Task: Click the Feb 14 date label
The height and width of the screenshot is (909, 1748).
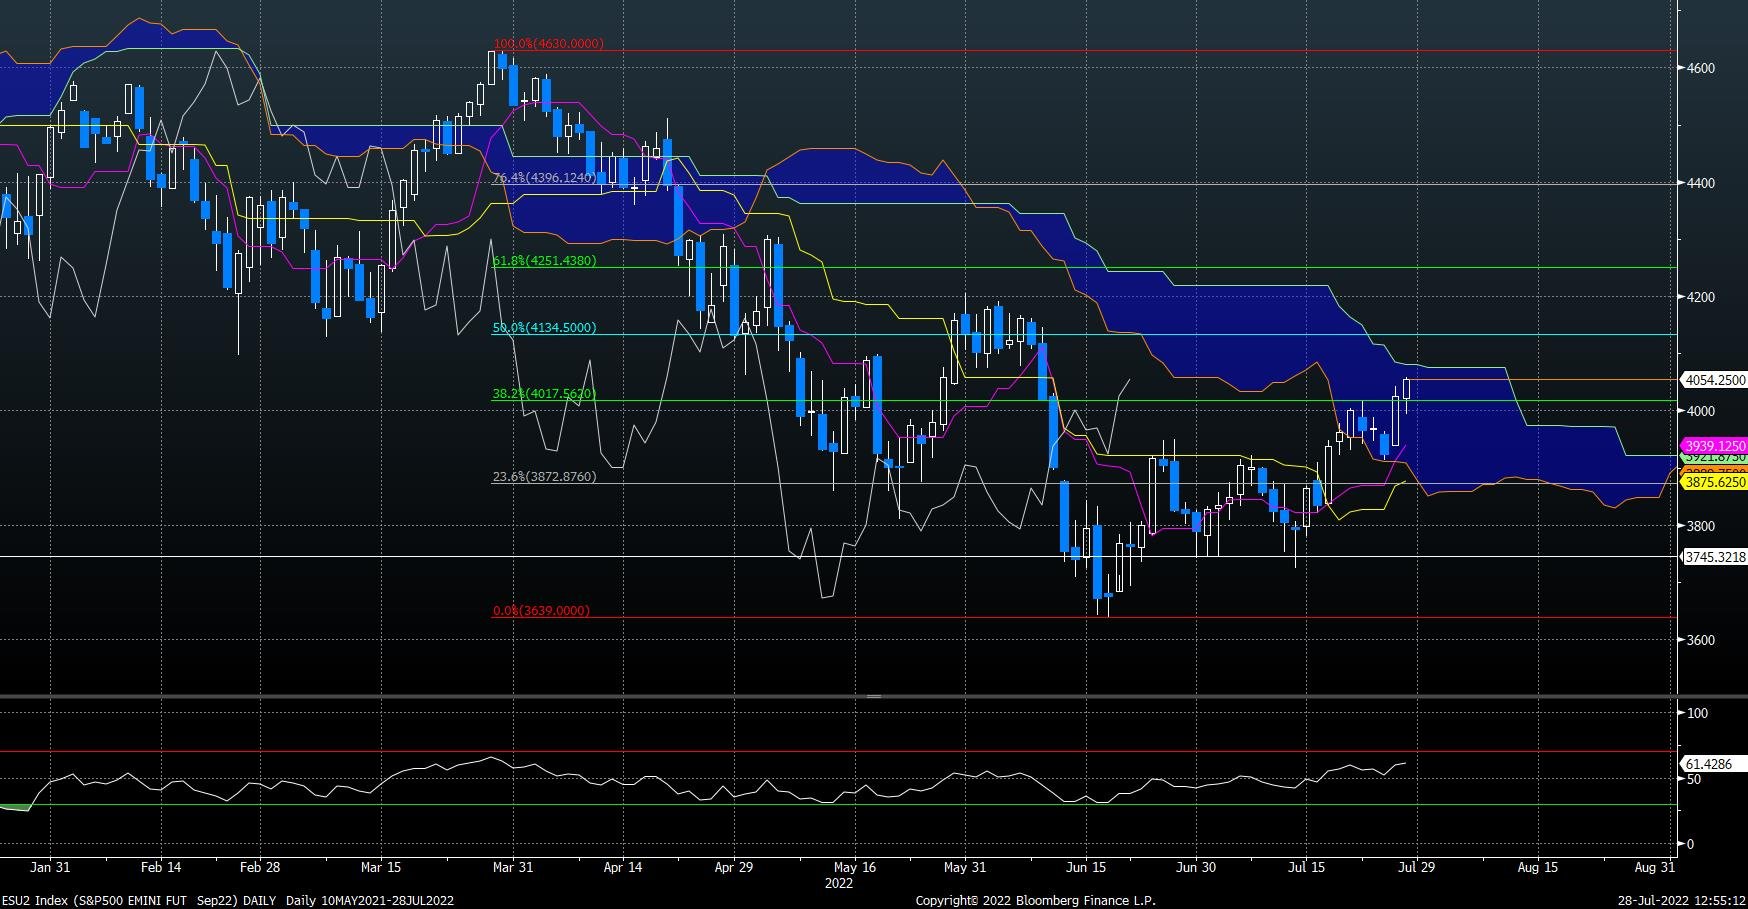Action: [161, 868]
